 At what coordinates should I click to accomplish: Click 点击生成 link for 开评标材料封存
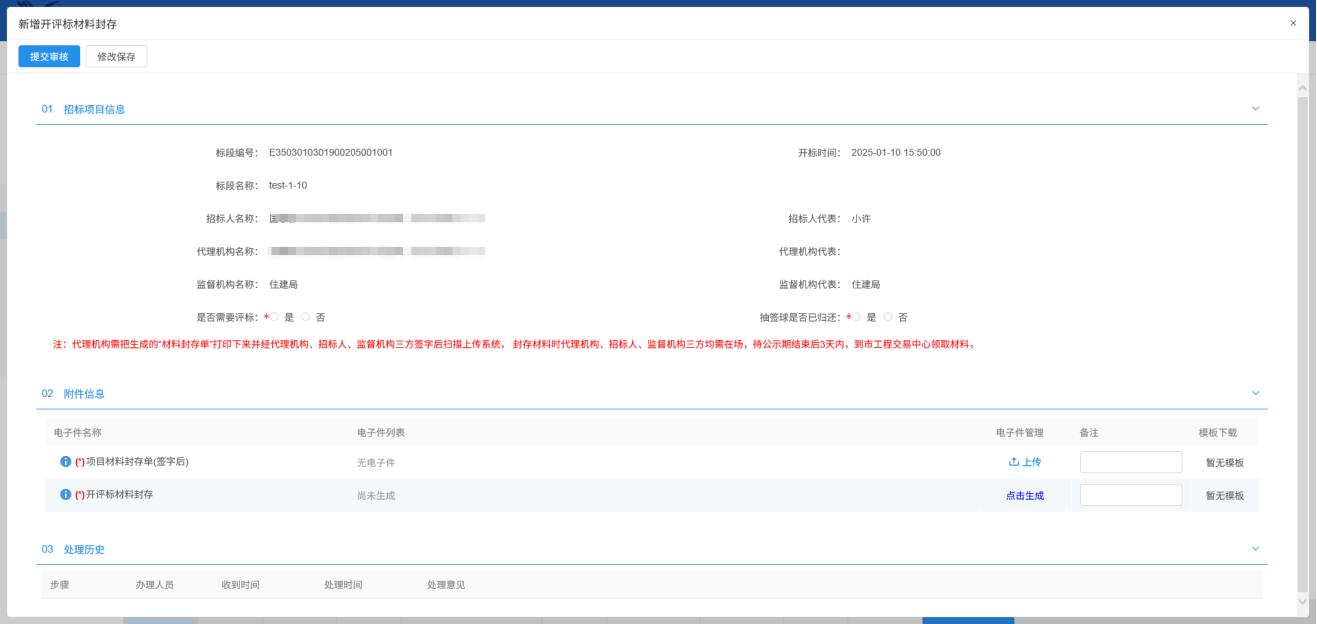tap(1025, 495)
